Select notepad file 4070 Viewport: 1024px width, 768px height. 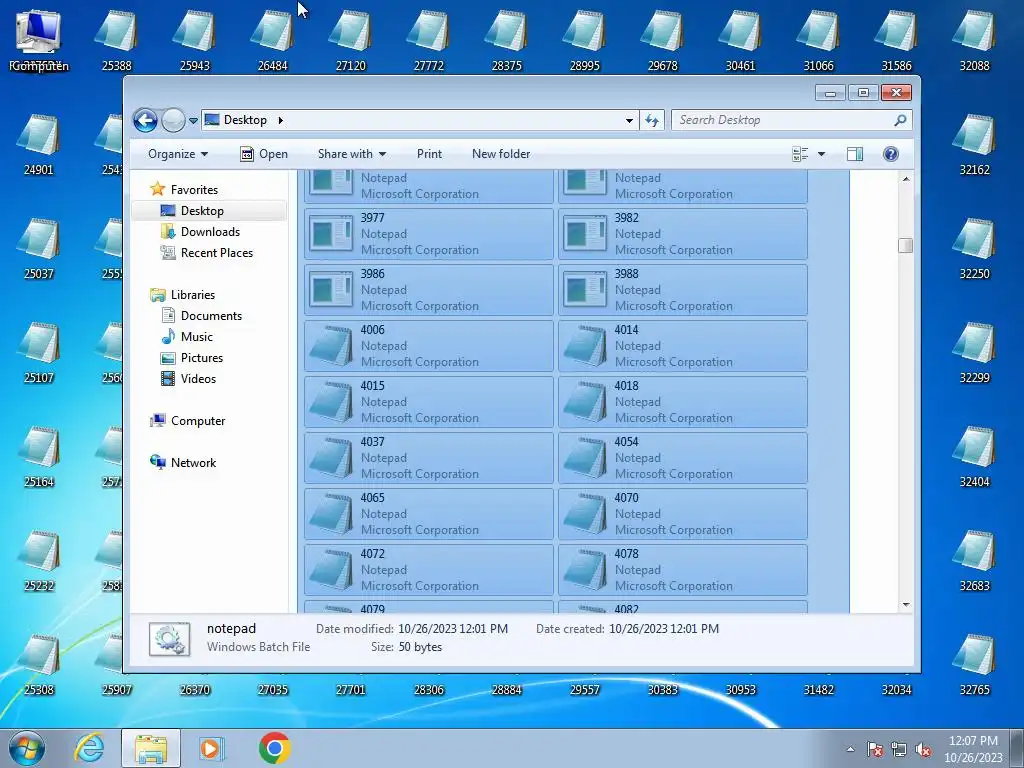[682, 514]
